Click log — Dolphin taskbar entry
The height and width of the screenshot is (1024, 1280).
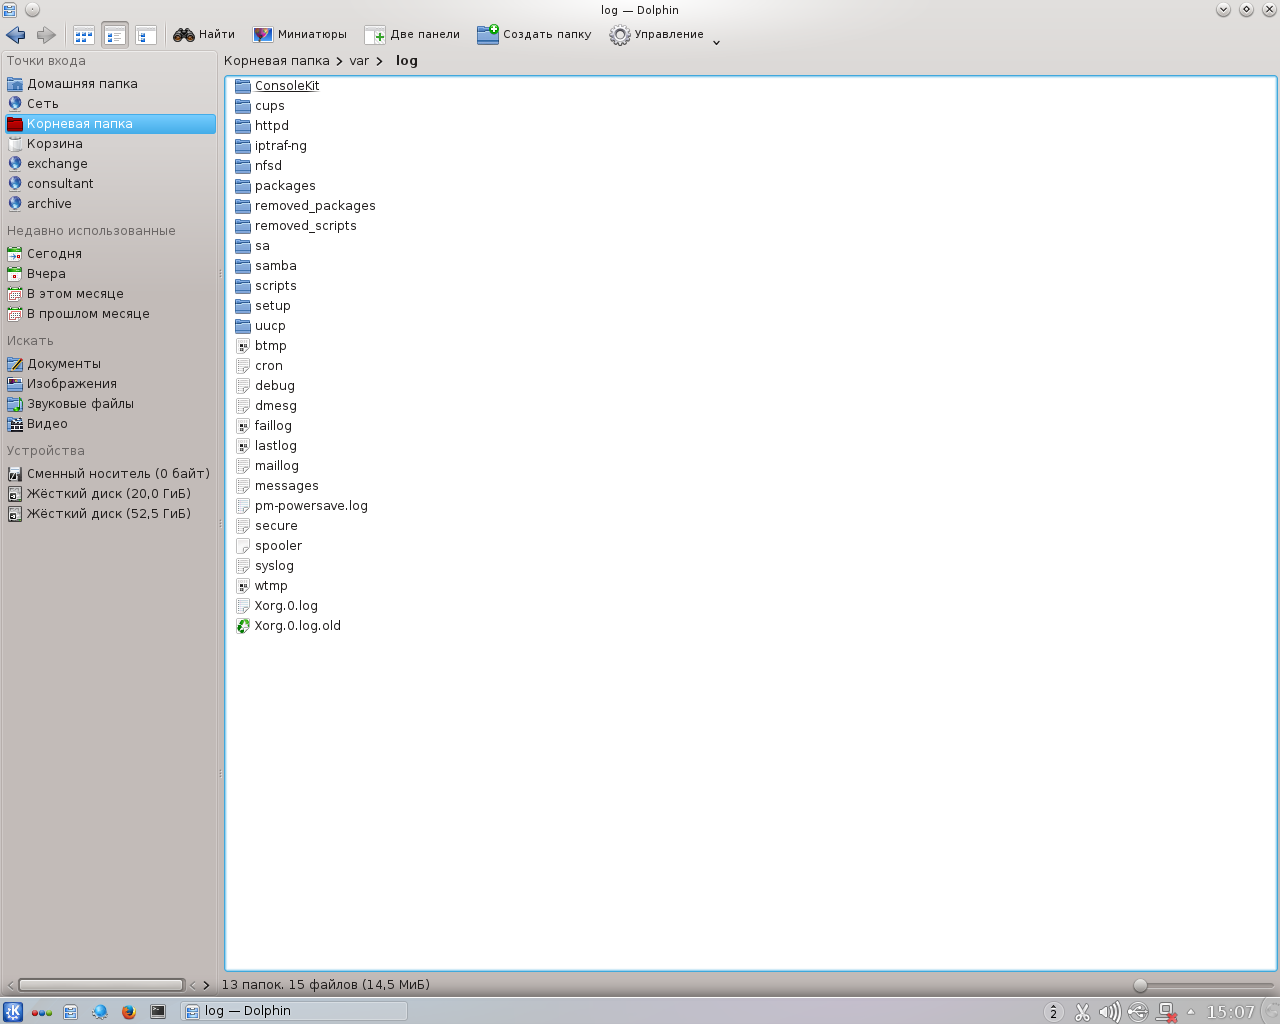point(294,1012)
